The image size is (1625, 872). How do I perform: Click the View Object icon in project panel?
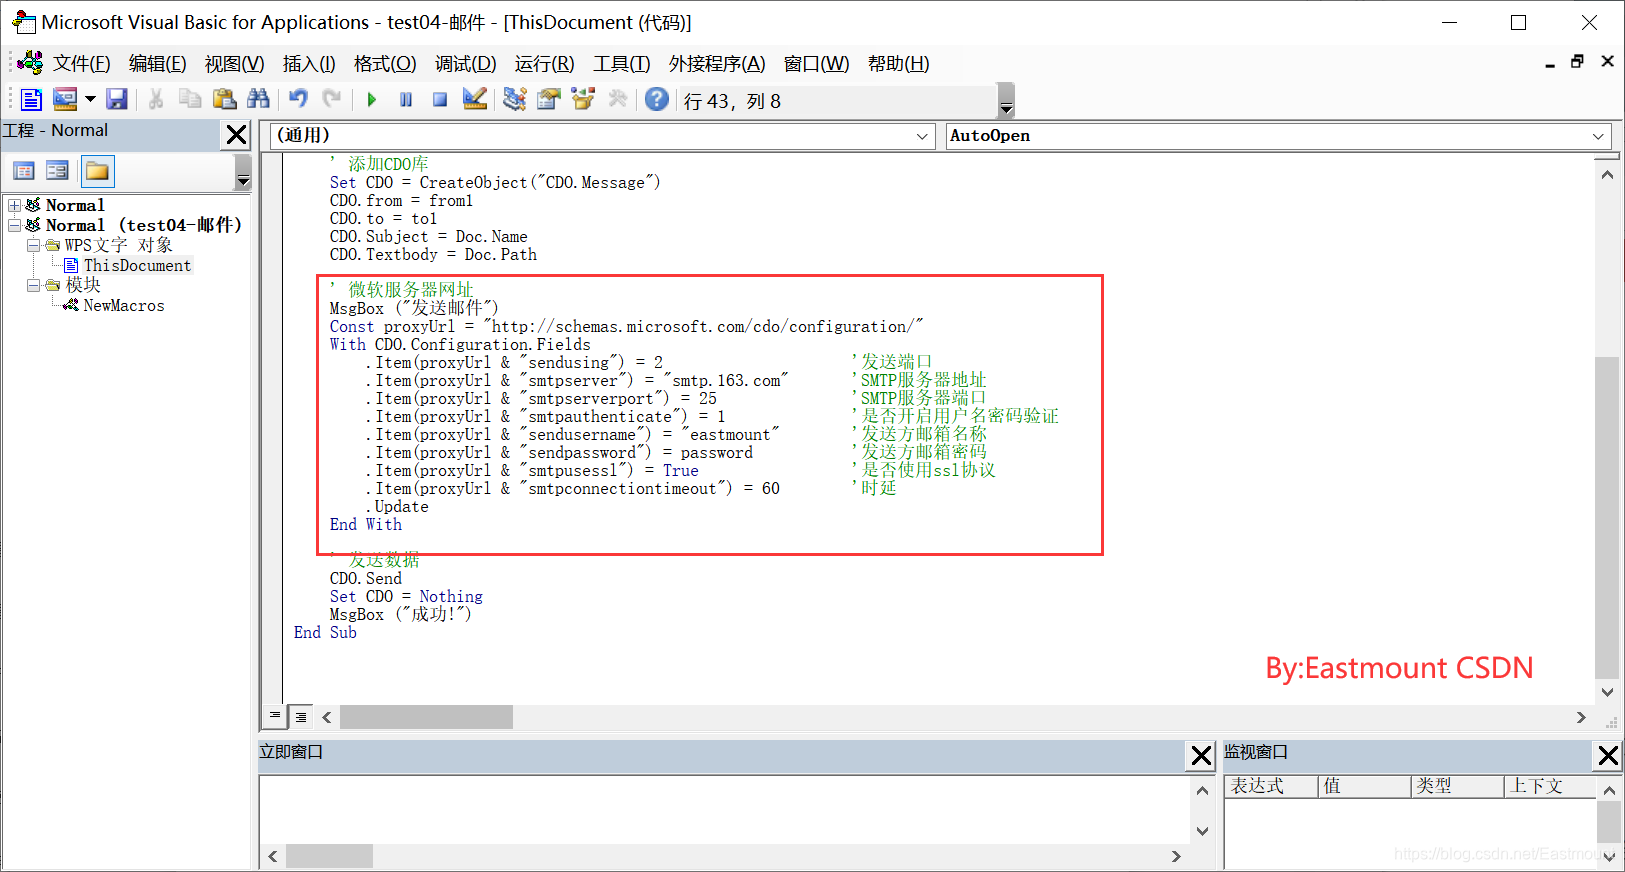[58, 171]
